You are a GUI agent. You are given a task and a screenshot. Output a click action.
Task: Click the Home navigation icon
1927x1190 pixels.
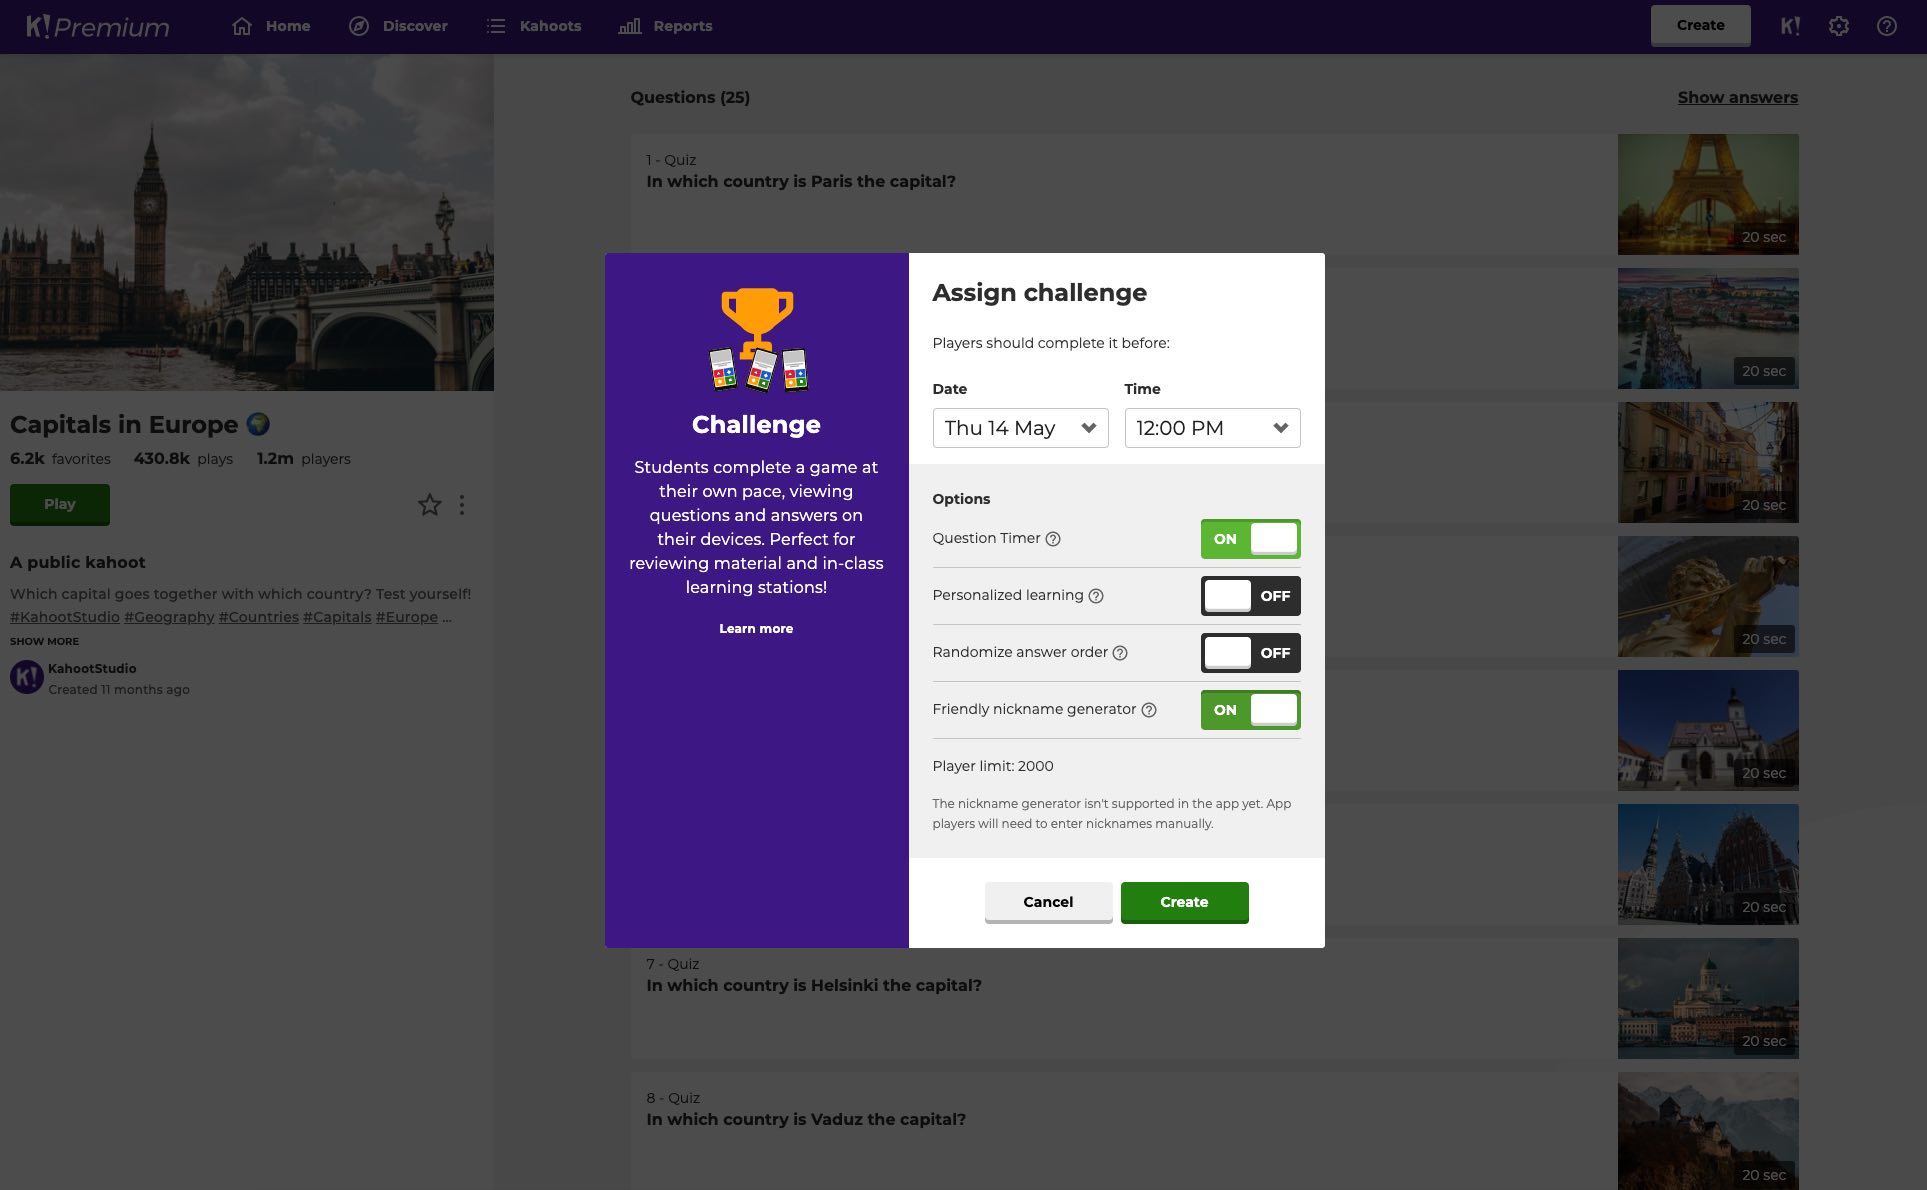coord(242,26)
